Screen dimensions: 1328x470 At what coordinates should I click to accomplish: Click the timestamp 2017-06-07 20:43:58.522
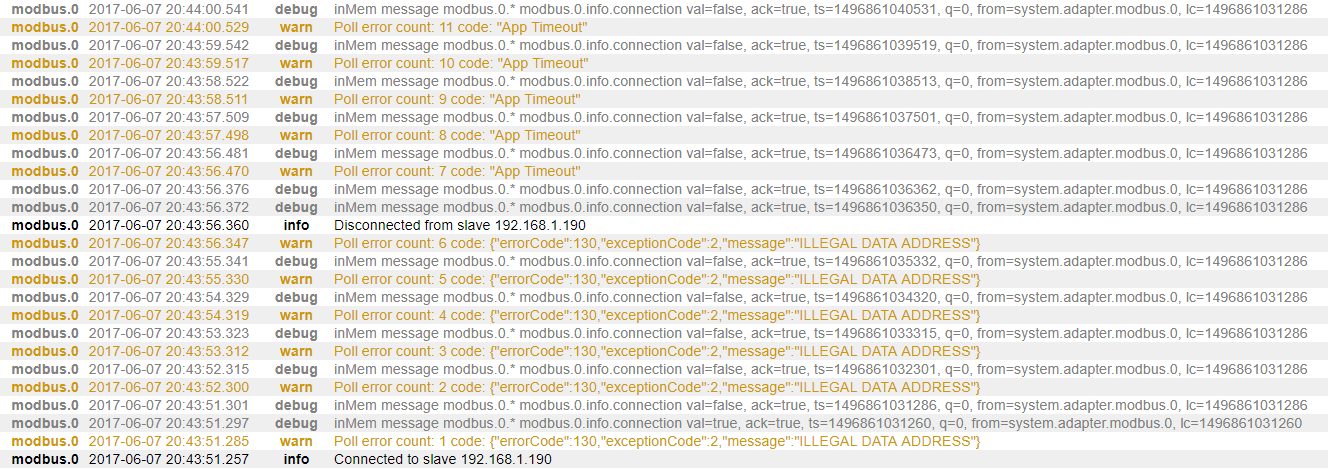coord(169,81)
